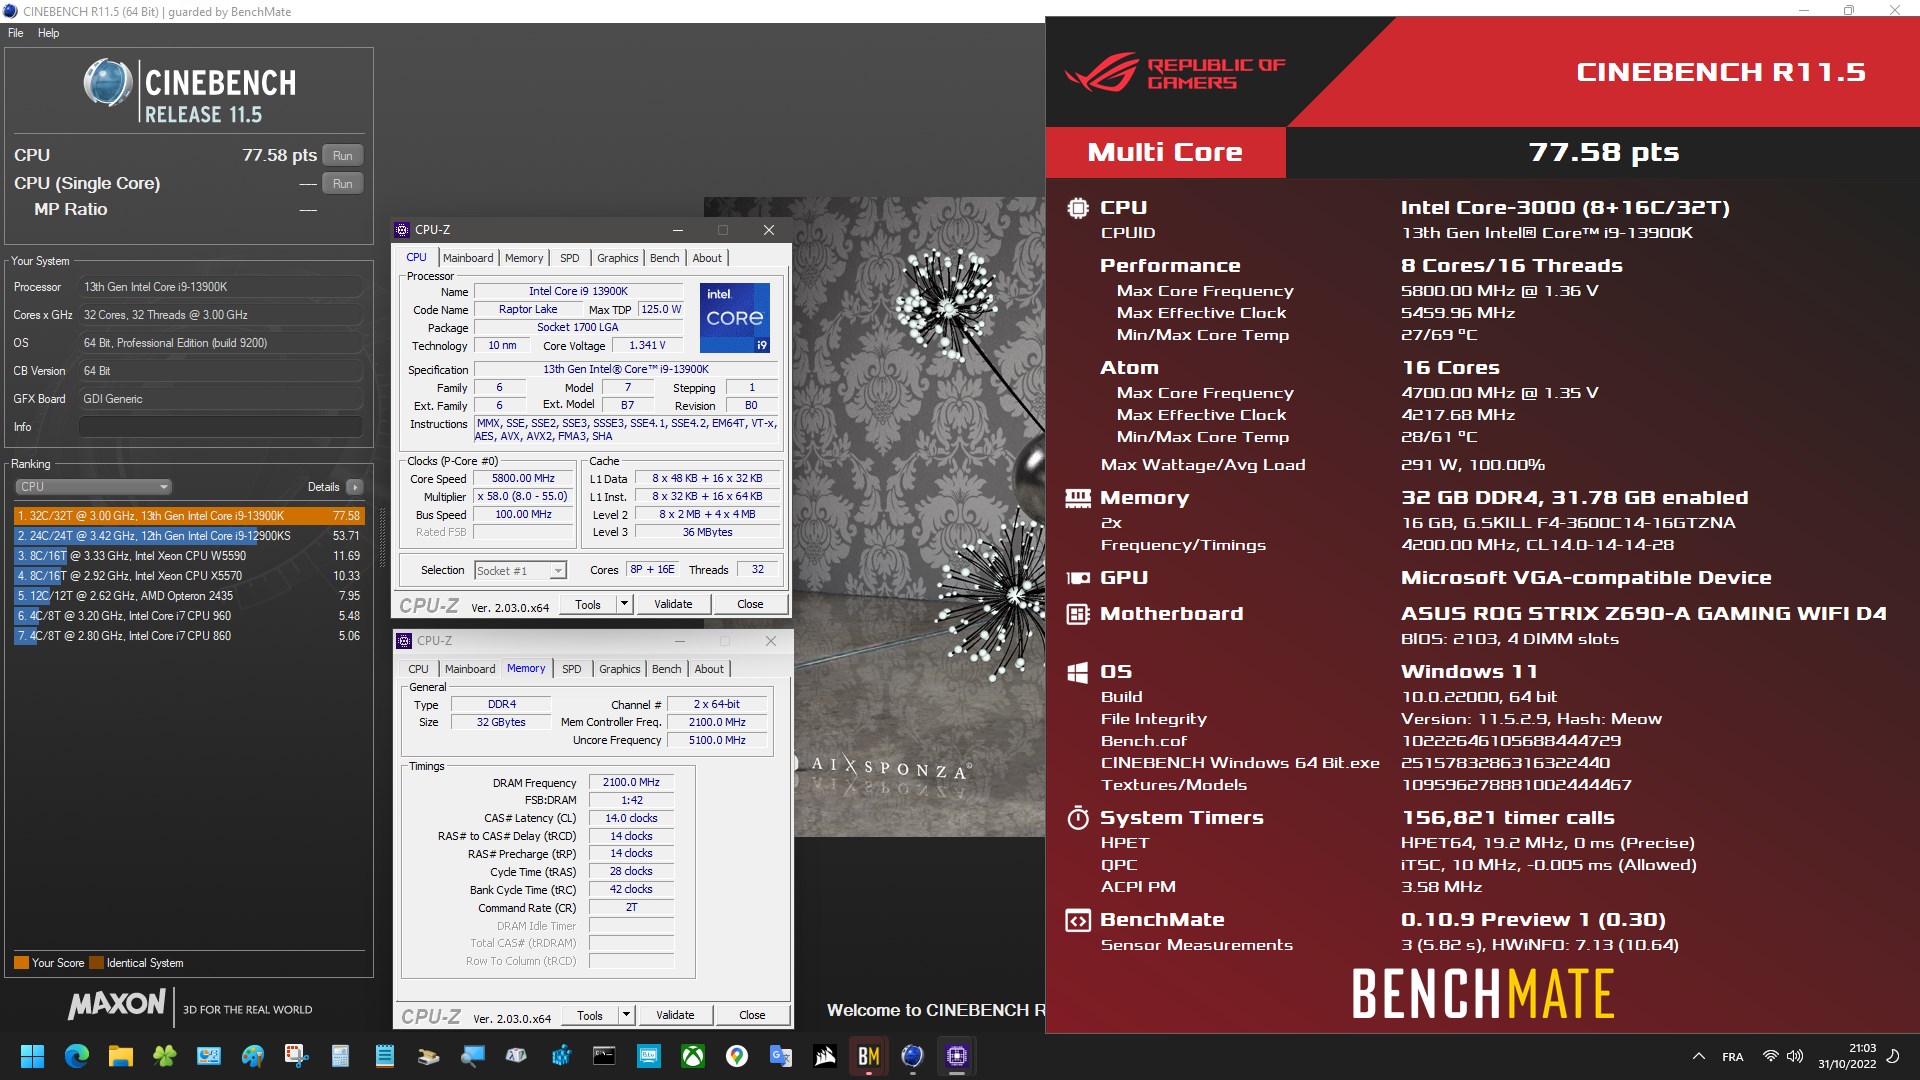Switch to CPU-Z purple chip taskbar icon
This screenshot has width=1920, height=1080.
(957, 1056)
